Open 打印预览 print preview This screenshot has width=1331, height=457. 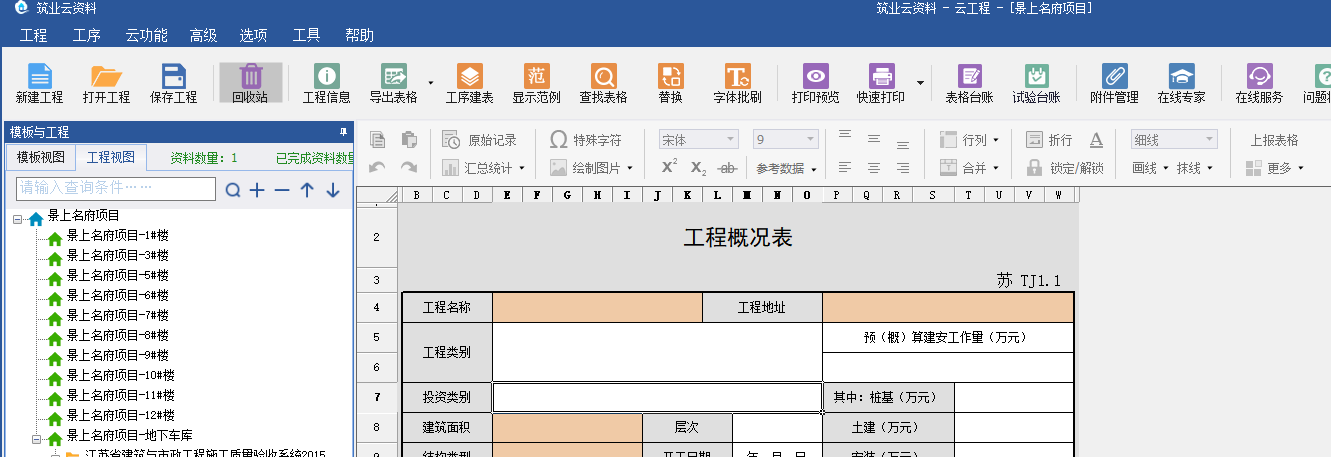[x=816, y=84]
